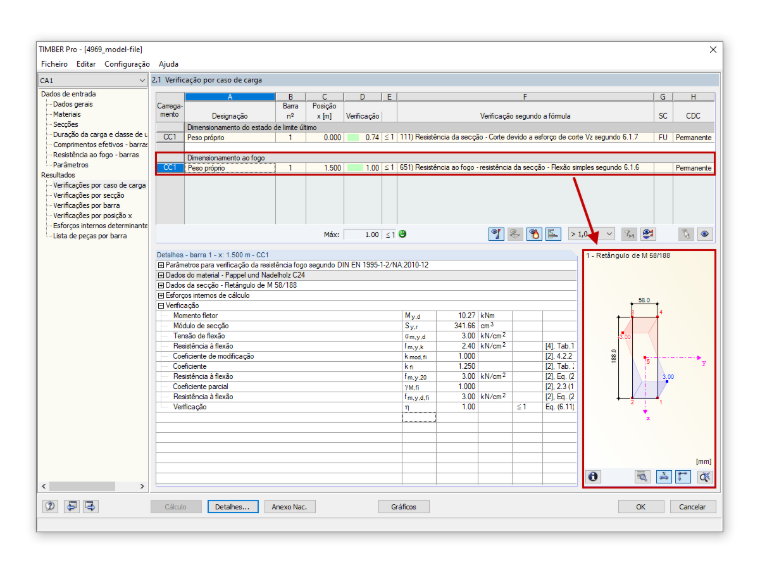Expand Esforços internos de cálculo row
This screenshot has height=570, width=760.
(x=161, y=296)
